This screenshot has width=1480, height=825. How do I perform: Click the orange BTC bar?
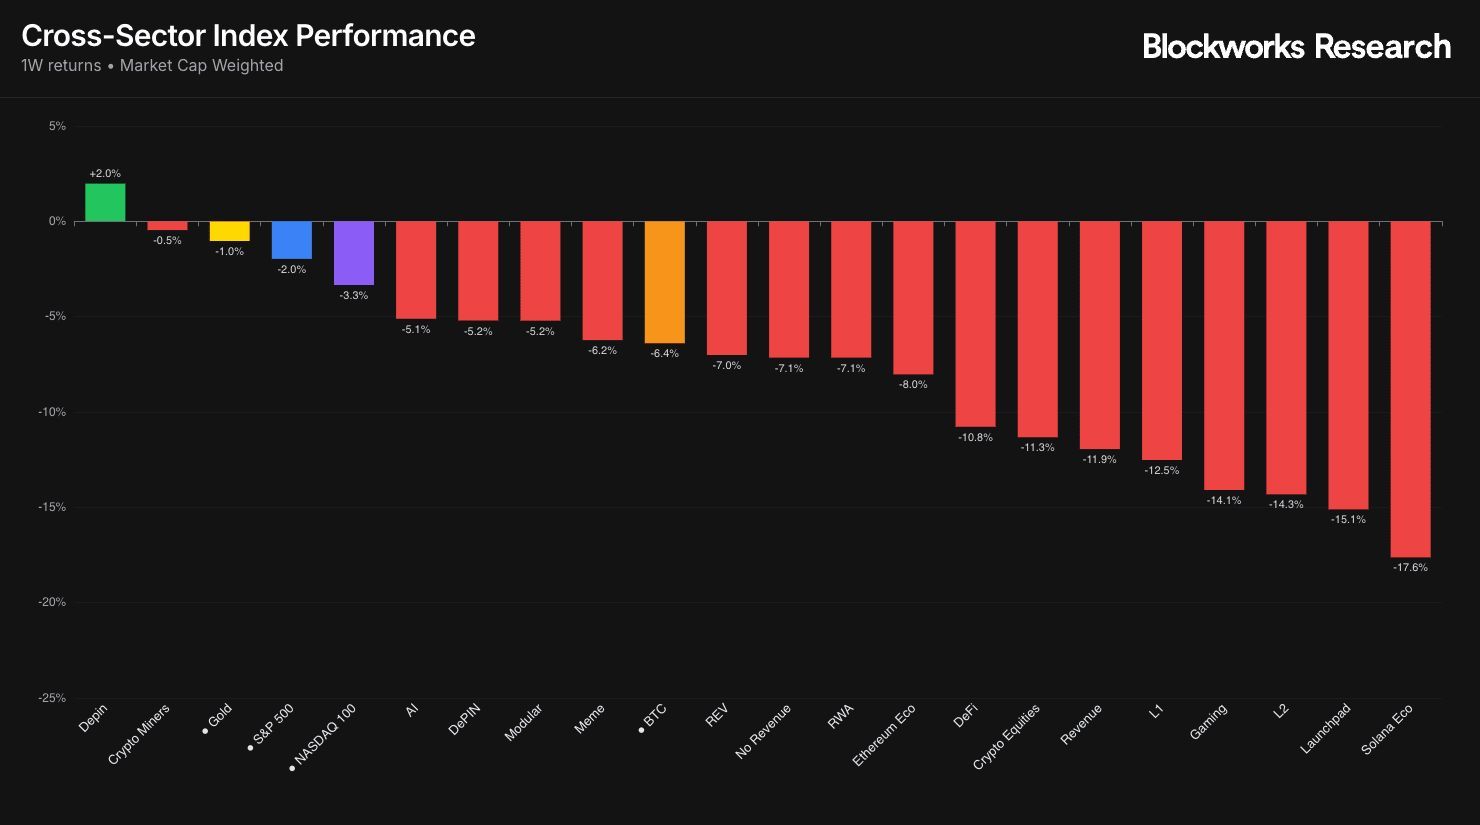click(x=664, y=282)
